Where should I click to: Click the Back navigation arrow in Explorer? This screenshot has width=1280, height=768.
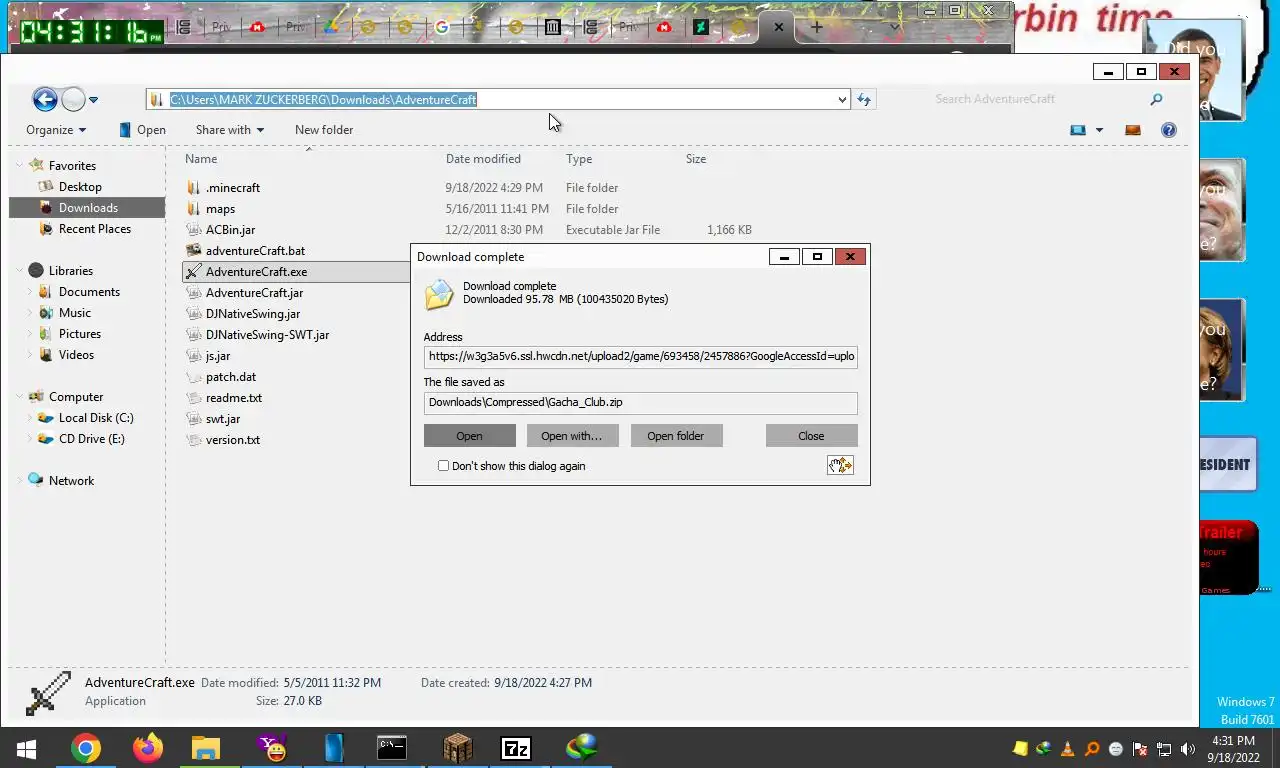pyautogui.click(x=44, y=99)
